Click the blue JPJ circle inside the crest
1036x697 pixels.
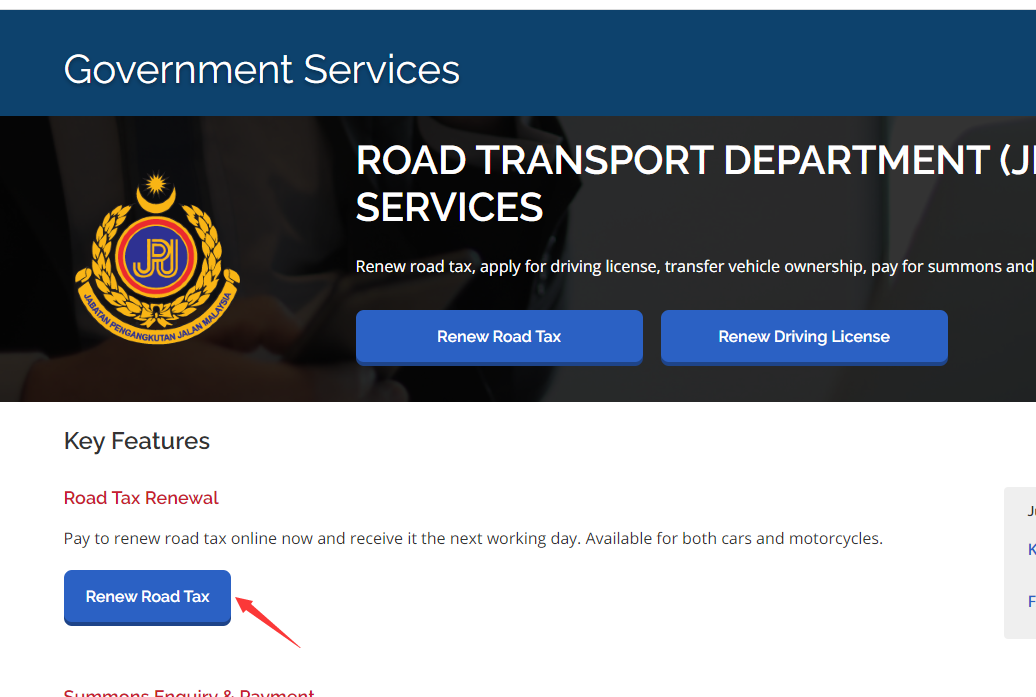157,257
